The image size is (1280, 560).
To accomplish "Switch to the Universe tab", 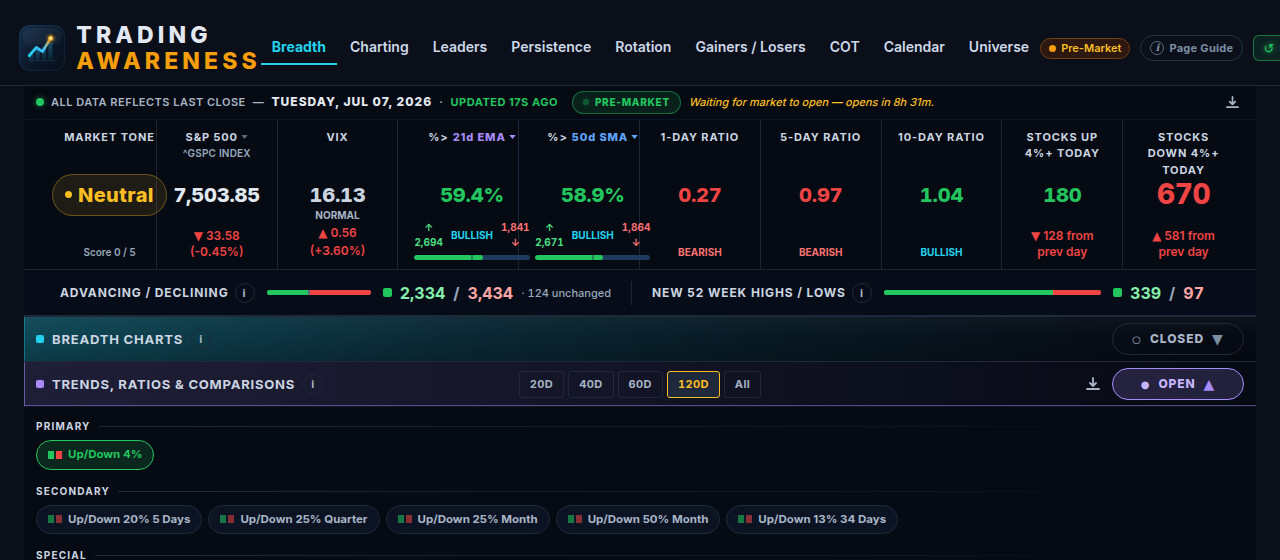I will (999, 47).
